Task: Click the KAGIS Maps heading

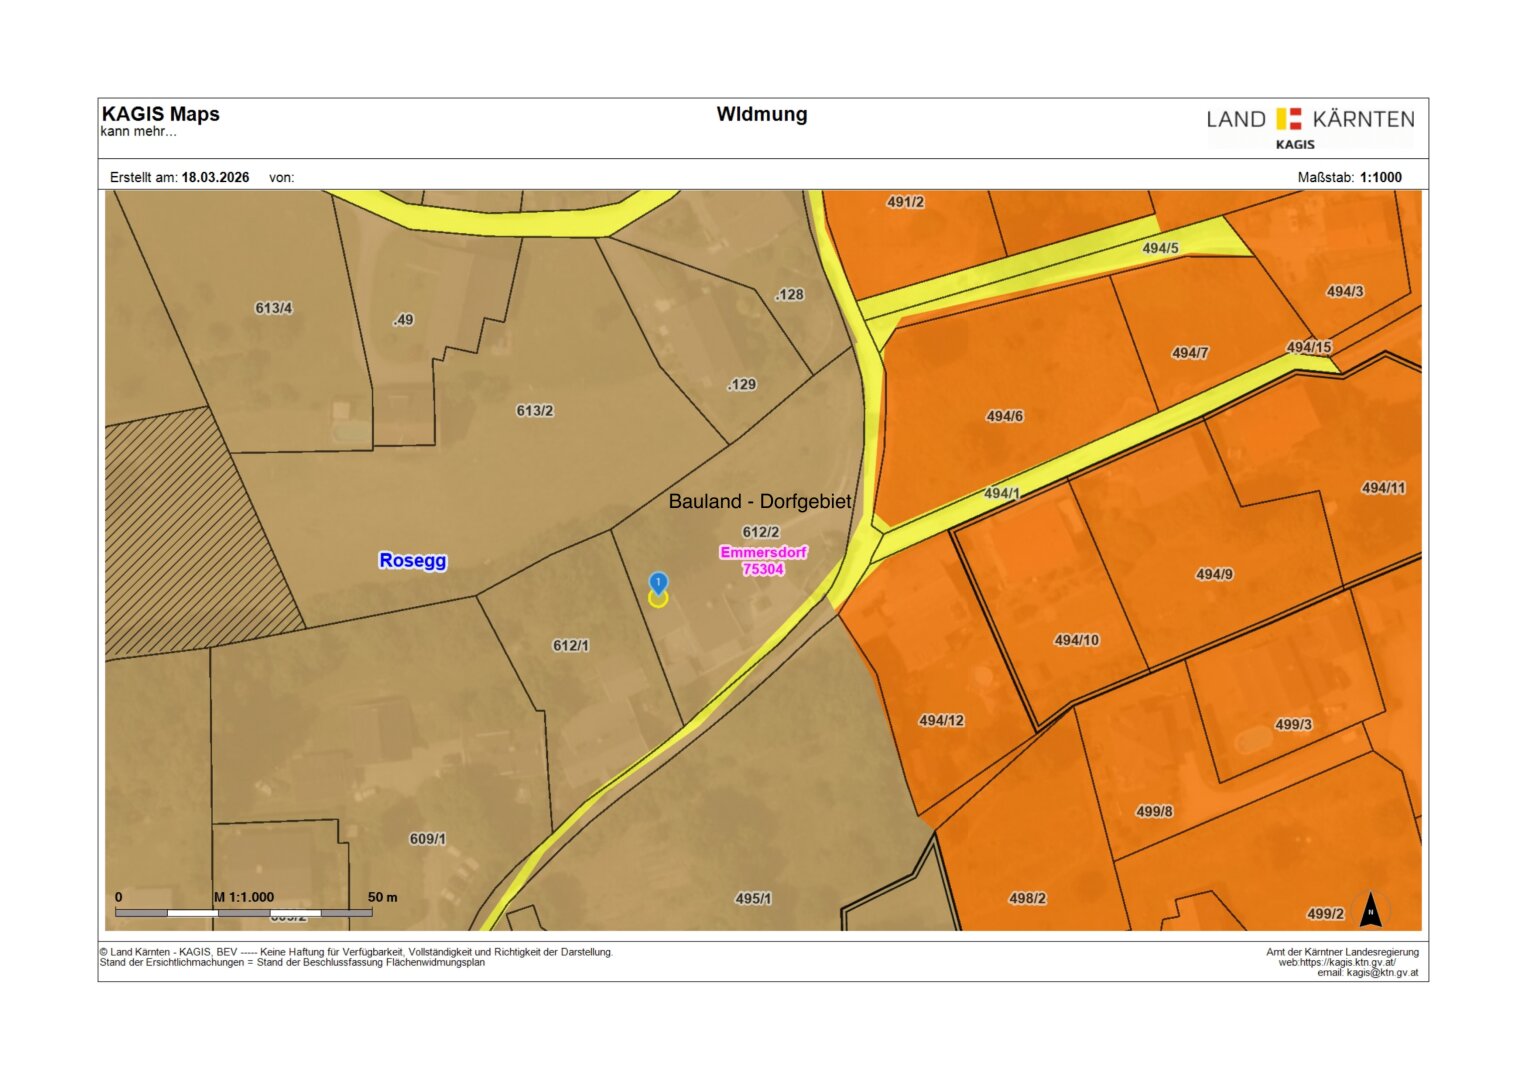Action: coord(161,114)
